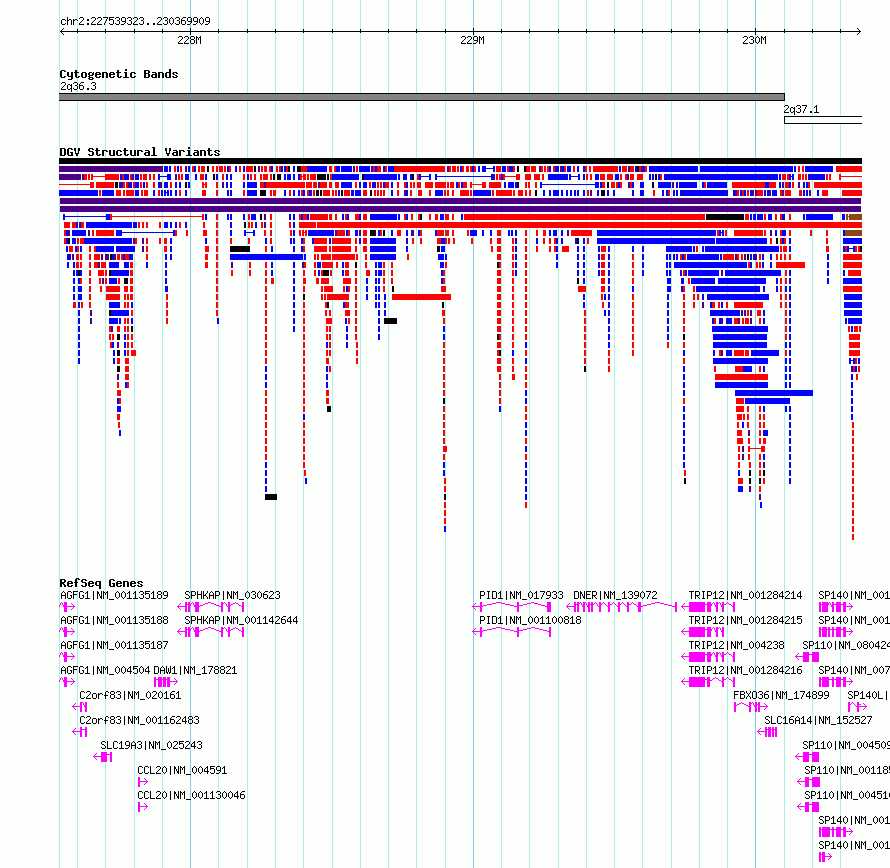The width and height of the screenshot is (890, 868).
Task: Select the Cytogenetic Bands track title
Action: pos(119,74)
